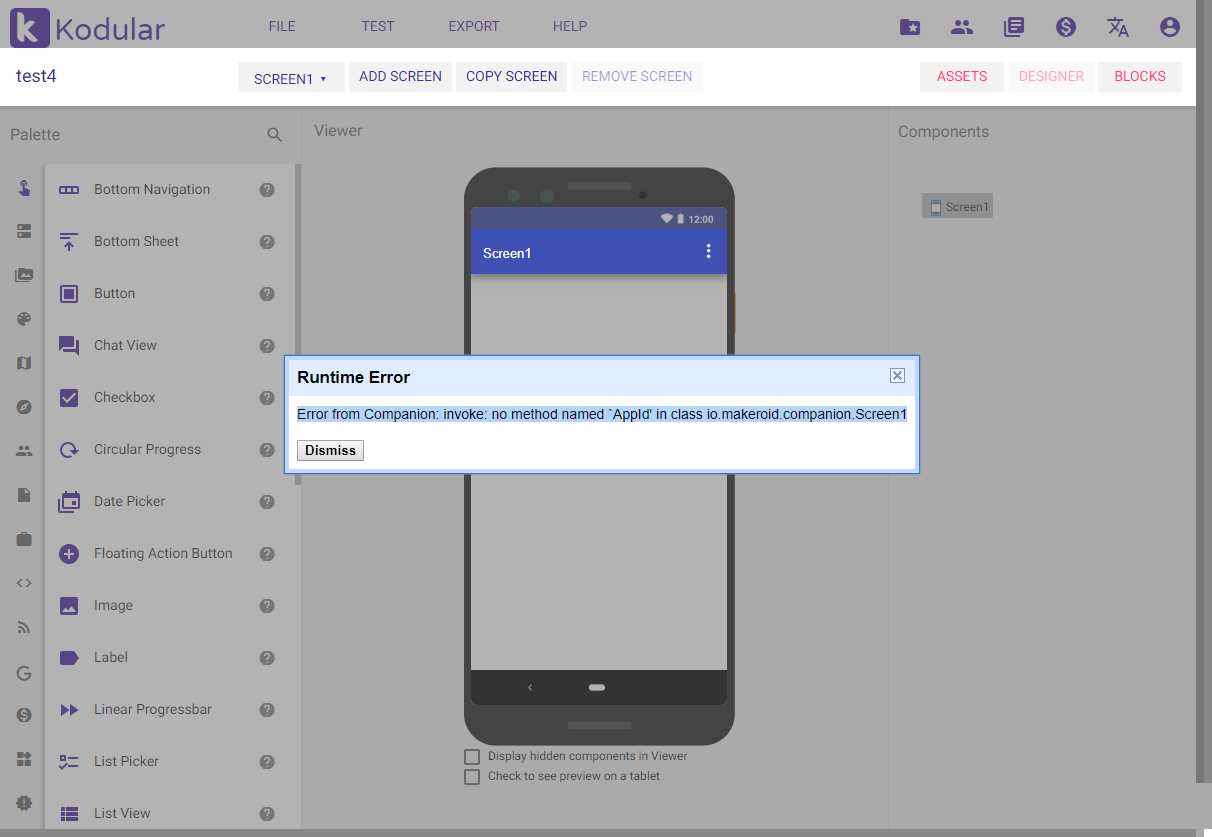Click the phone preview three-dot menu

pyautogui.click(x=708, y=252)
